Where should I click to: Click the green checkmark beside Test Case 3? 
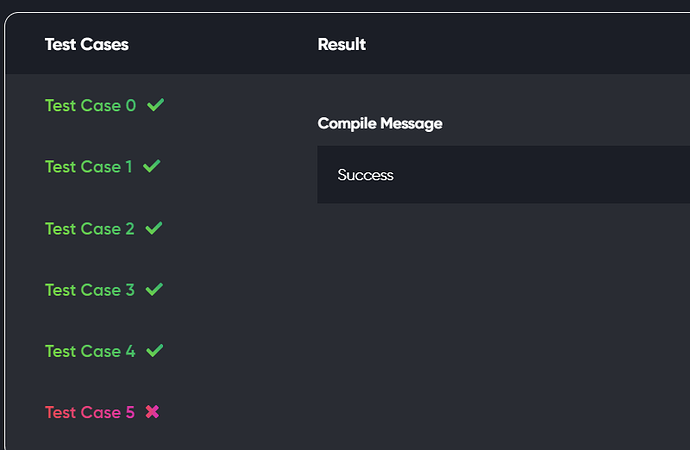154,289
